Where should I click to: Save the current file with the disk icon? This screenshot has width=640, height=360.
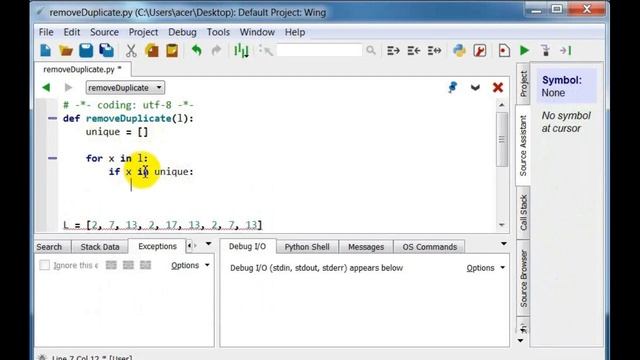(x=86, y=51)
